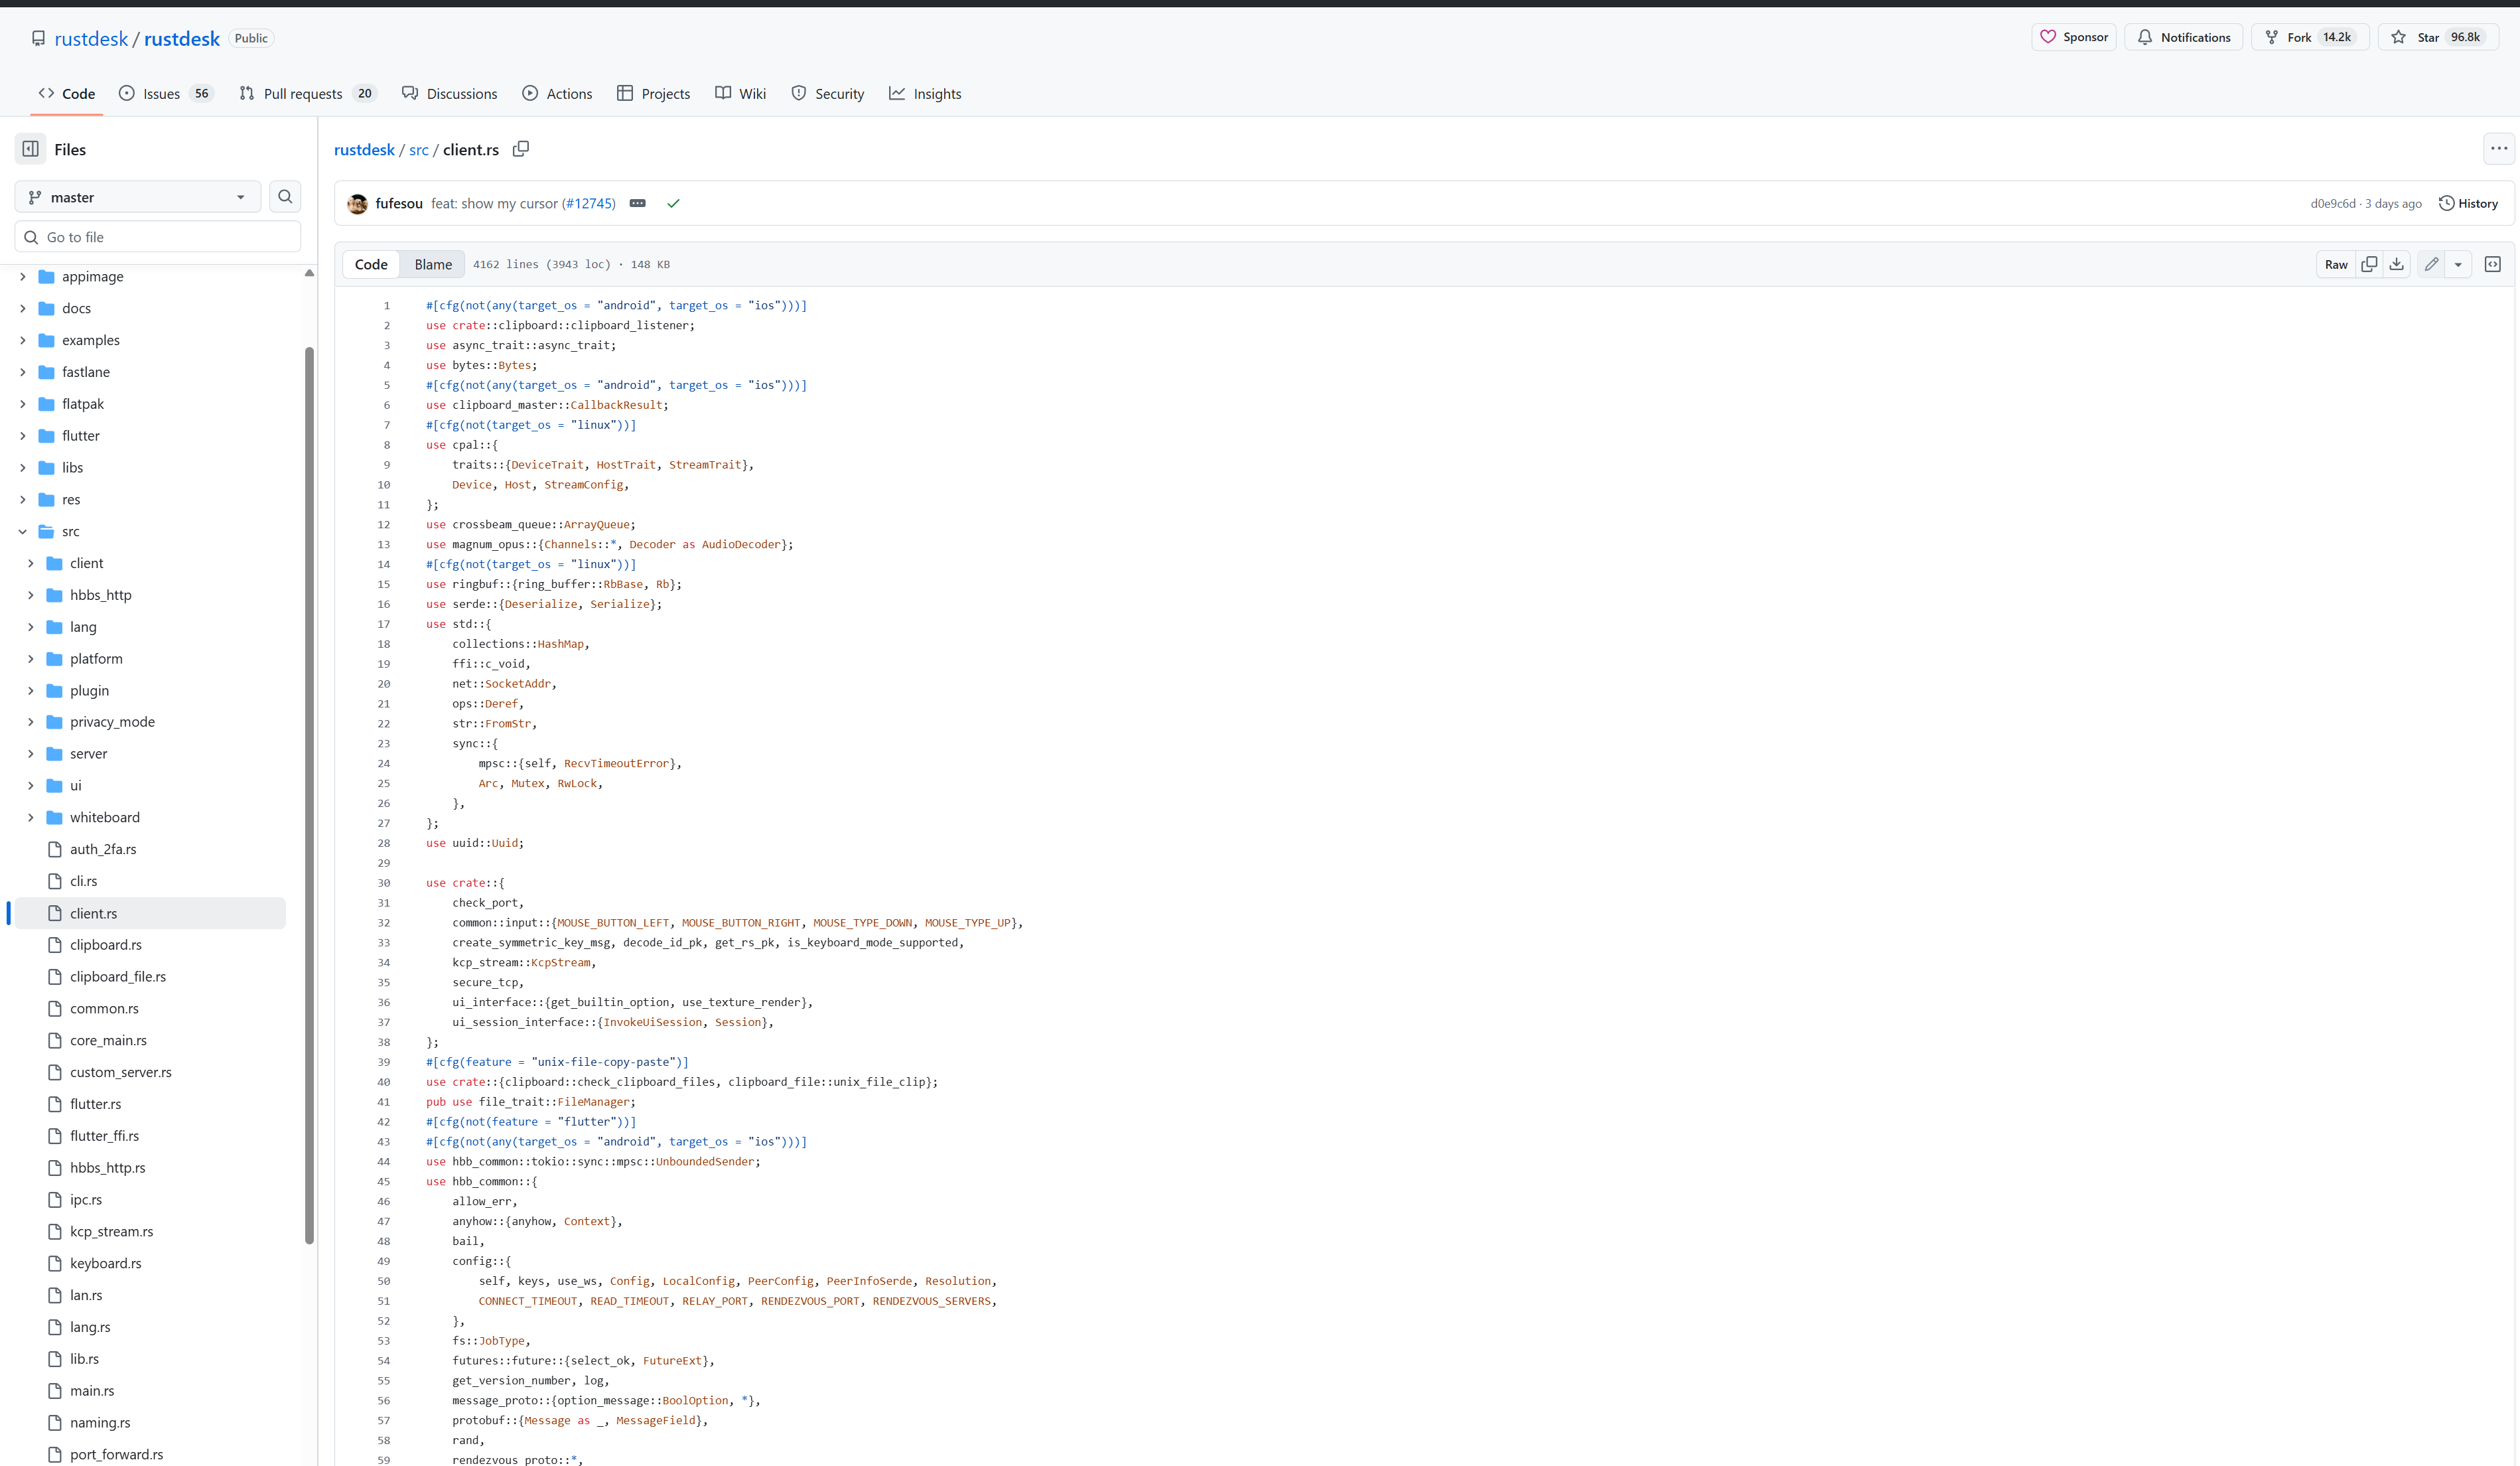Open the auth_2fa.rs file
Viewport: 2520px width, 1466px height.
point(103,849)
